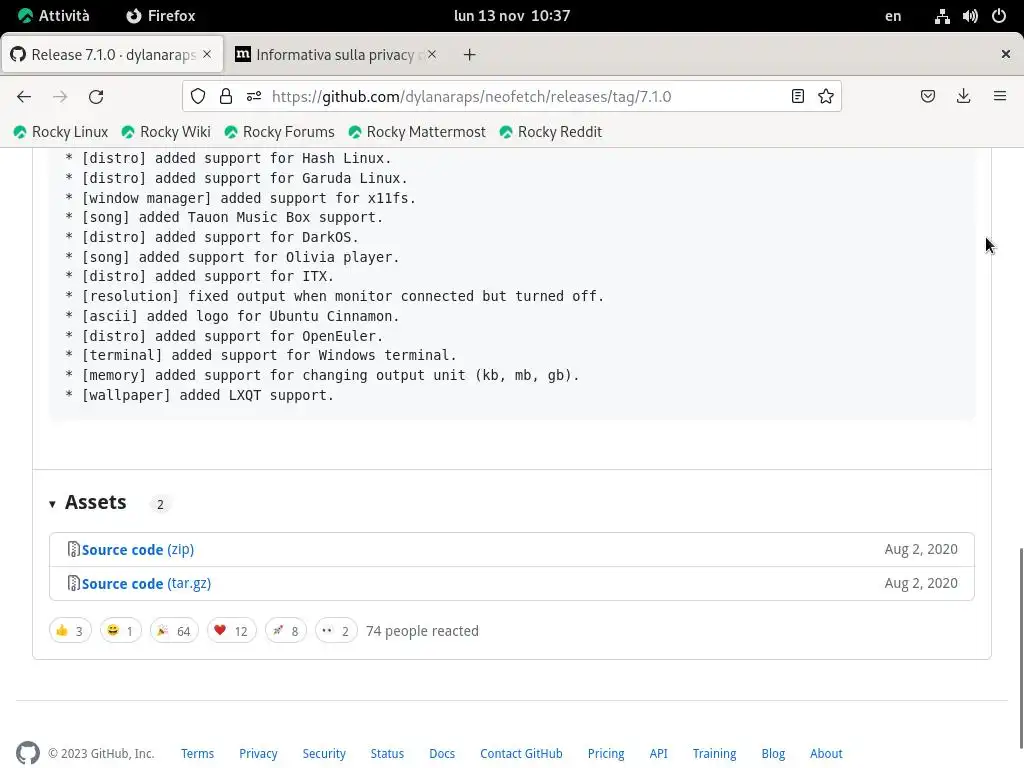1024x768 pixels.
Task: Open the Rocky Linux bookmark
Action: tap(61, 132)
